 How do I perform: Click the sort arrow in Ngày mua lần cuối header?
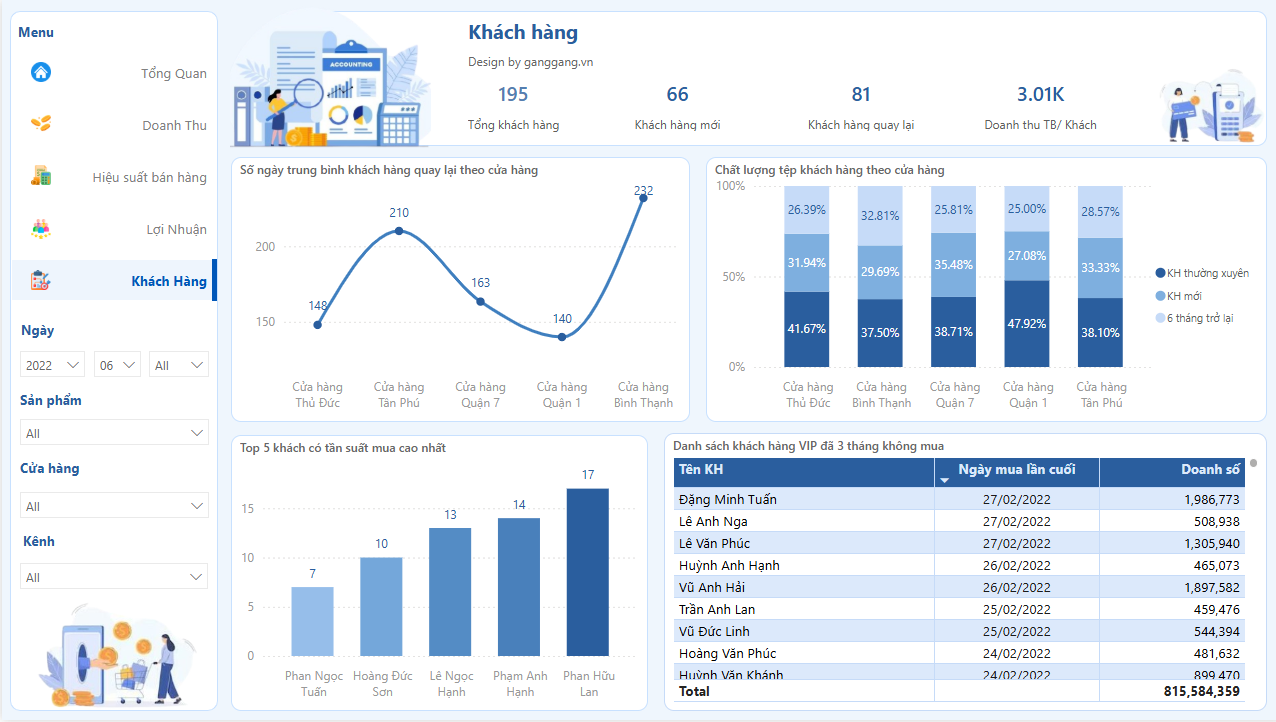coord(945,481)
